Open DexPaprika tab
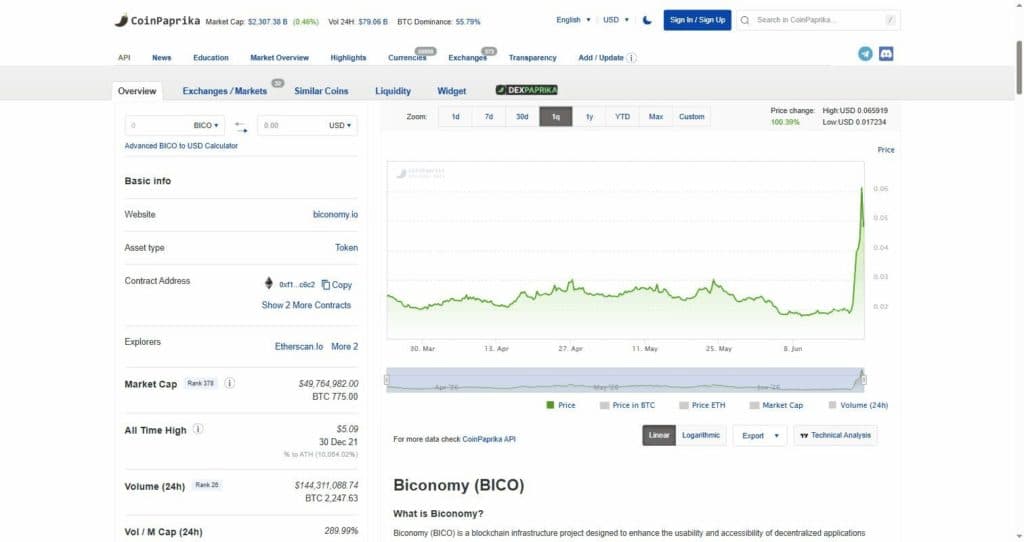The height and width of the screenshot is (542, 1024). tap(526, 90)
